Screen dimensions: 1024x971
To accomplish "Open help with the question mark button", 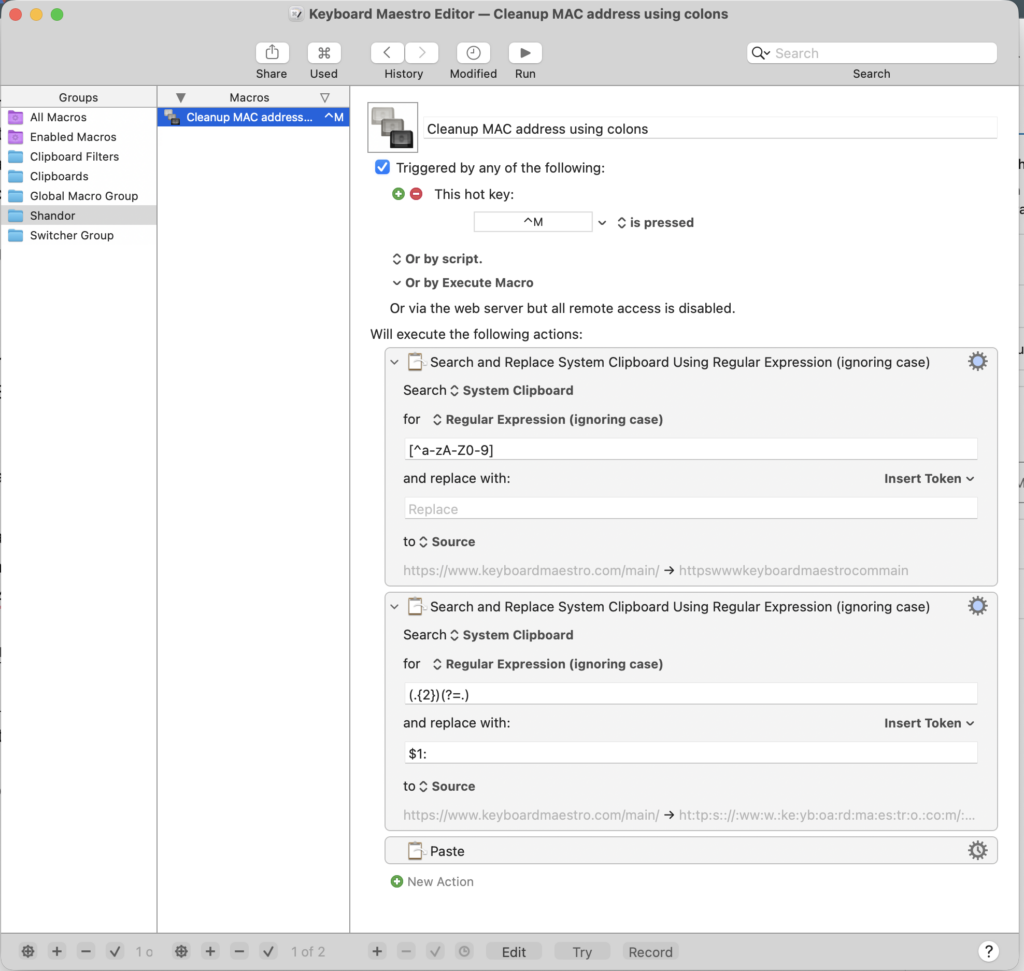I will point(987,951).
